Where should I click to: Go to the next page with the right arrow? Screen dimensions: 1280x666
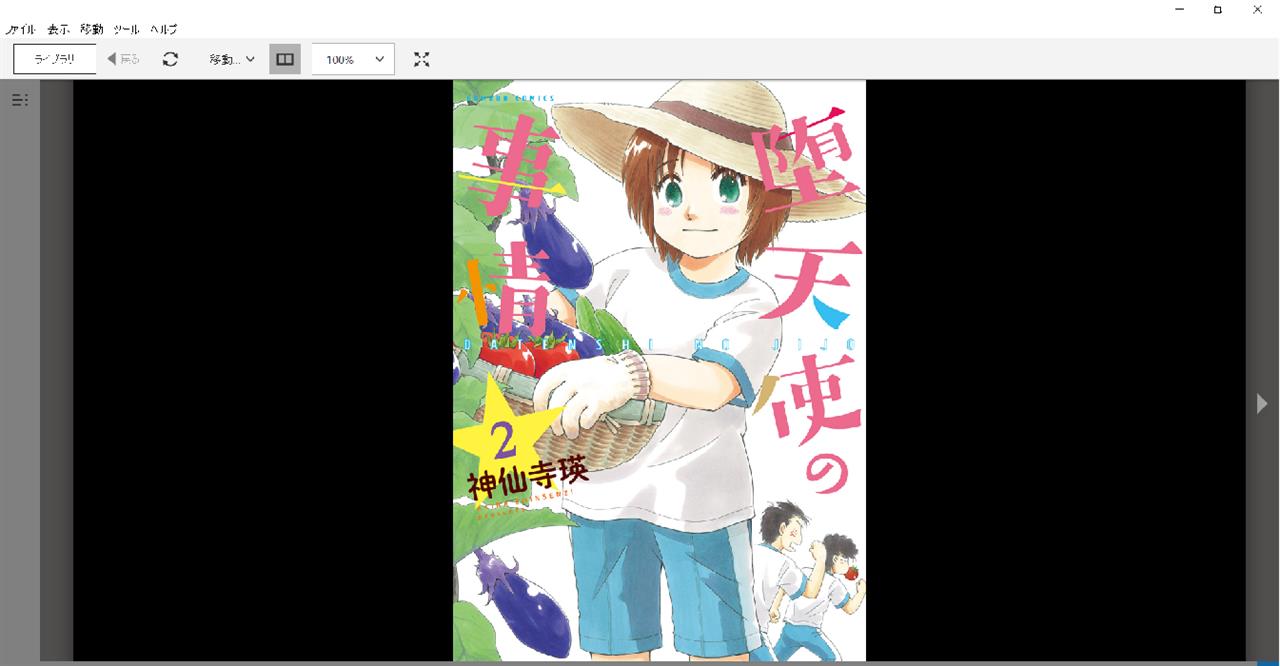click(1262, 403)
